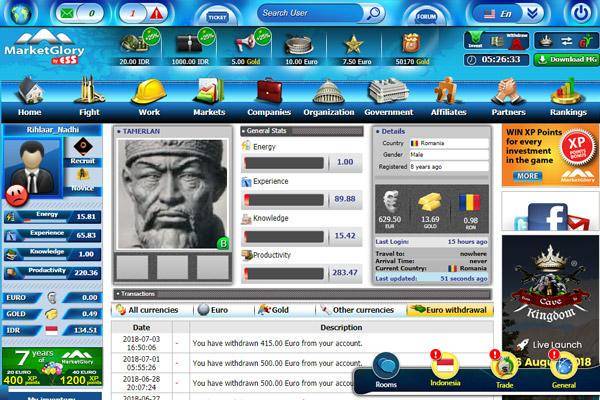Screen dimensions: 600x400
Task: Click the sidebar Productivity 220.36 bar
Action: point(52,273)
